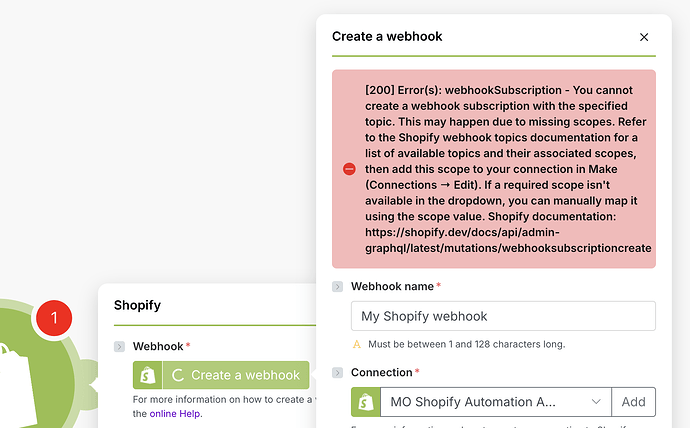The image size is (690, 428).
Task: Click the Create a webhook dialog title
Action: (387, 37)
